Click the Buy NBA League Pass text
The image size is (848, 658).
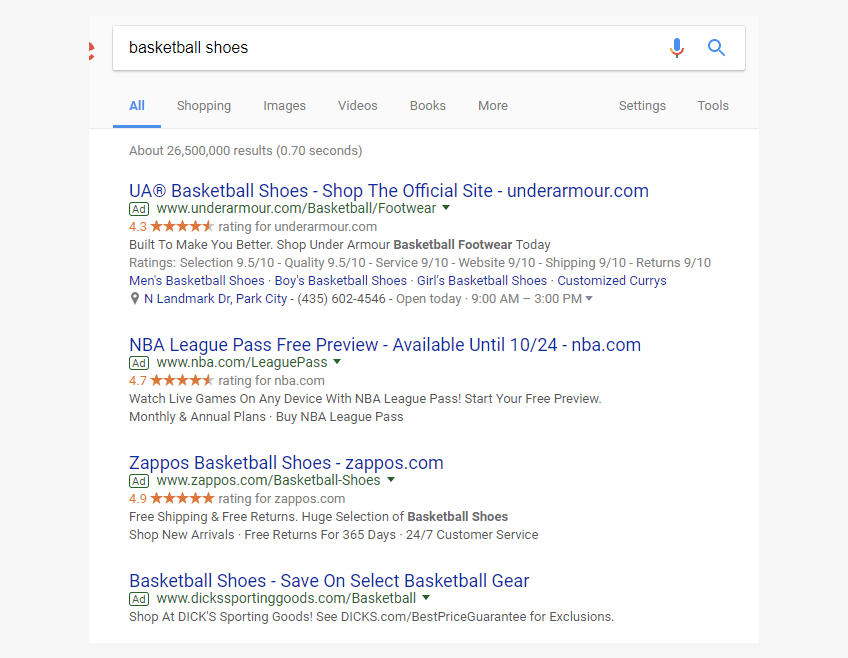coord(340,417)
